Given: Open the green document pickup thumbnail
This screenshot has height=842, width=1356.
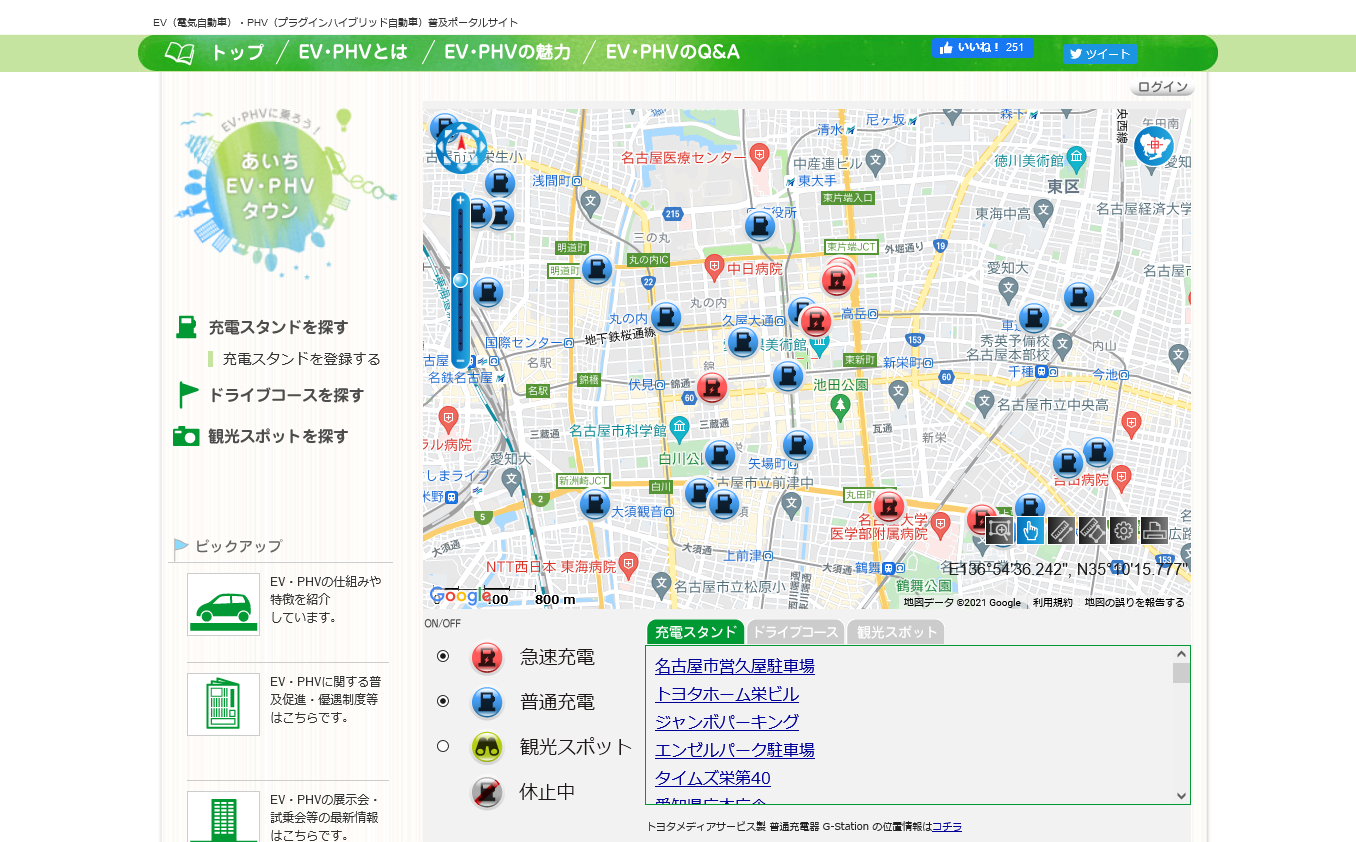Looking at the screenshot, I should point(223,704).
